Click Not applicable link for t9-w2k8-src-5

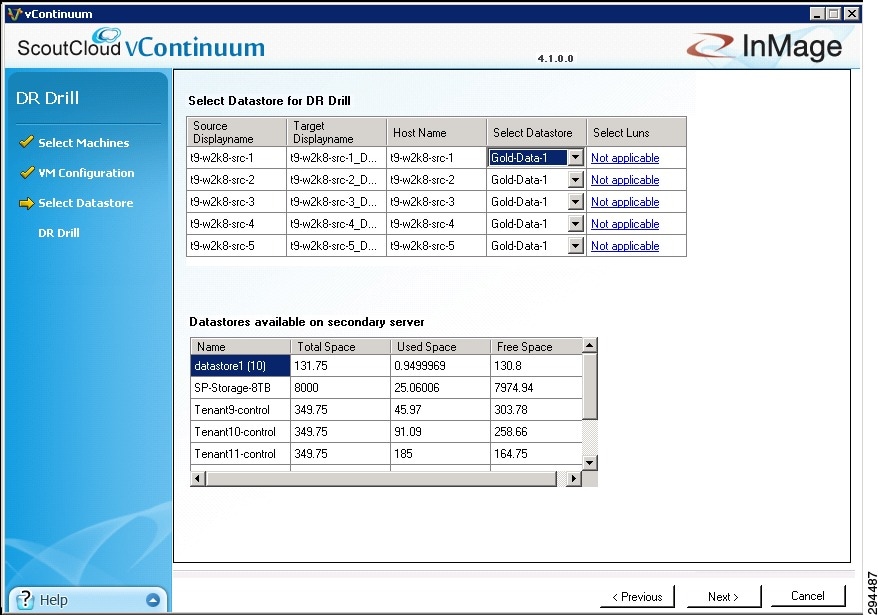pos(625,245)
